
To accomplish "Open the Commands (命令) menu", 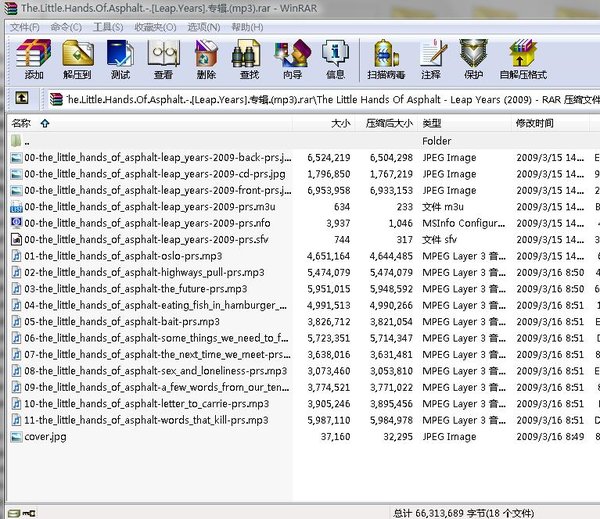I will 66,27.
